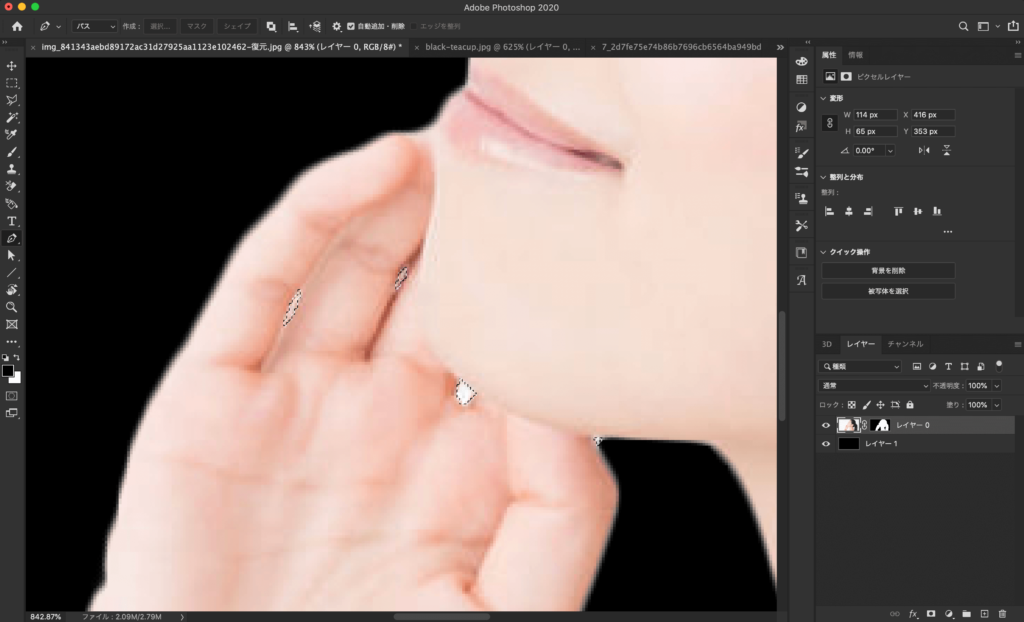Toggle lock all padlock icon
This screenshot has width=1024, height=622.
pos(910,405)
